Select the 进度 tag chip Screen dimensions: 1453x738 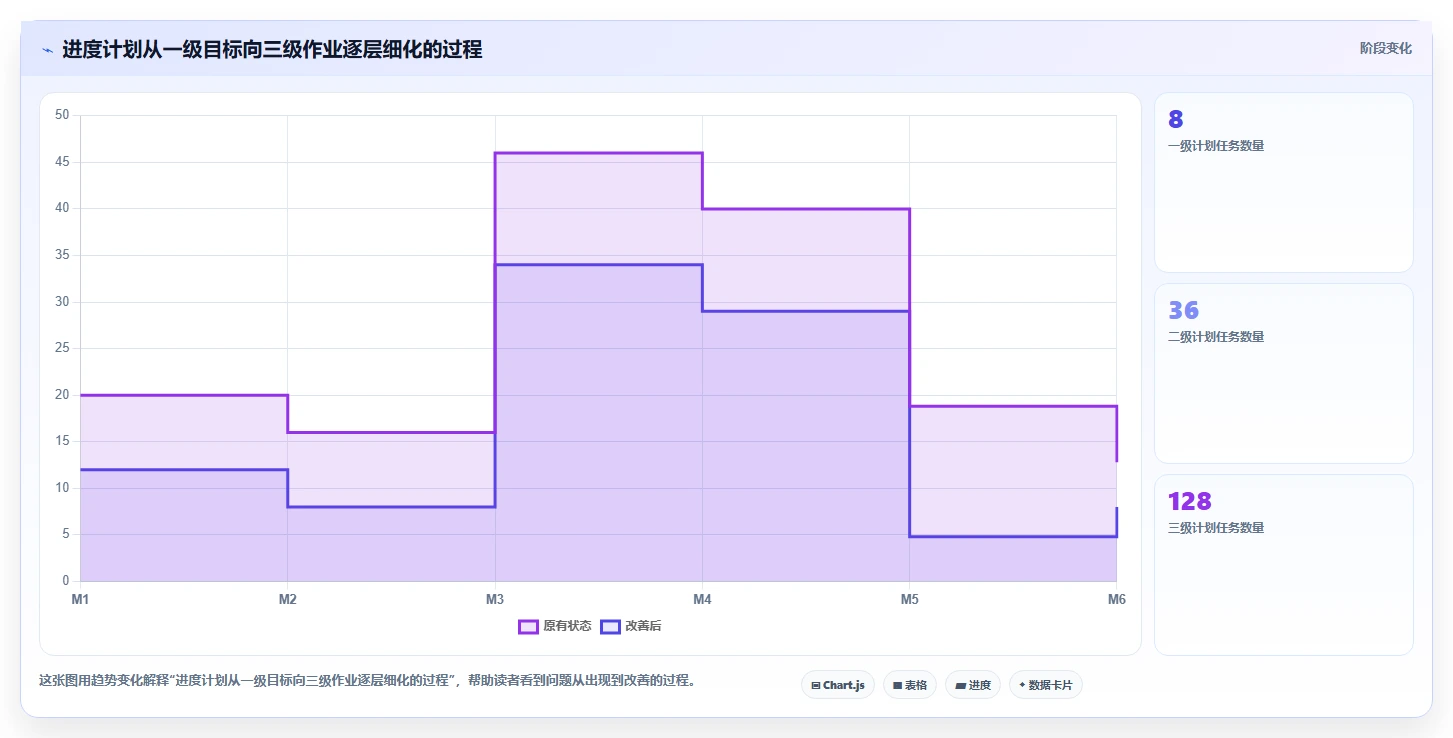point(973,685)
